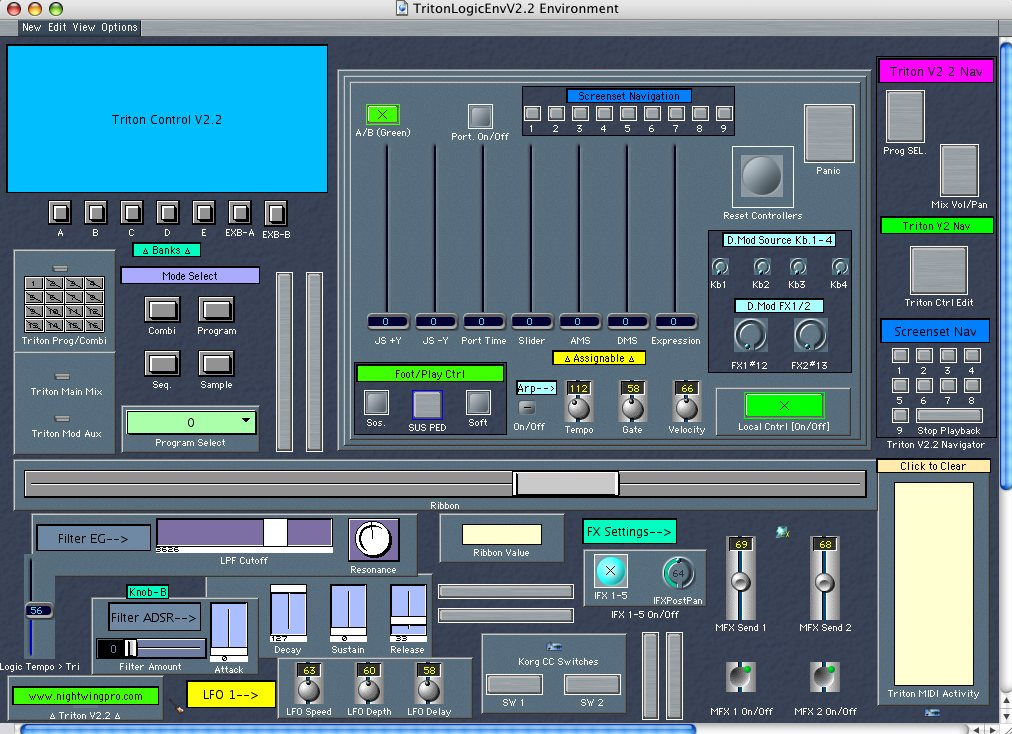Click the Release fader

point(408,613)
